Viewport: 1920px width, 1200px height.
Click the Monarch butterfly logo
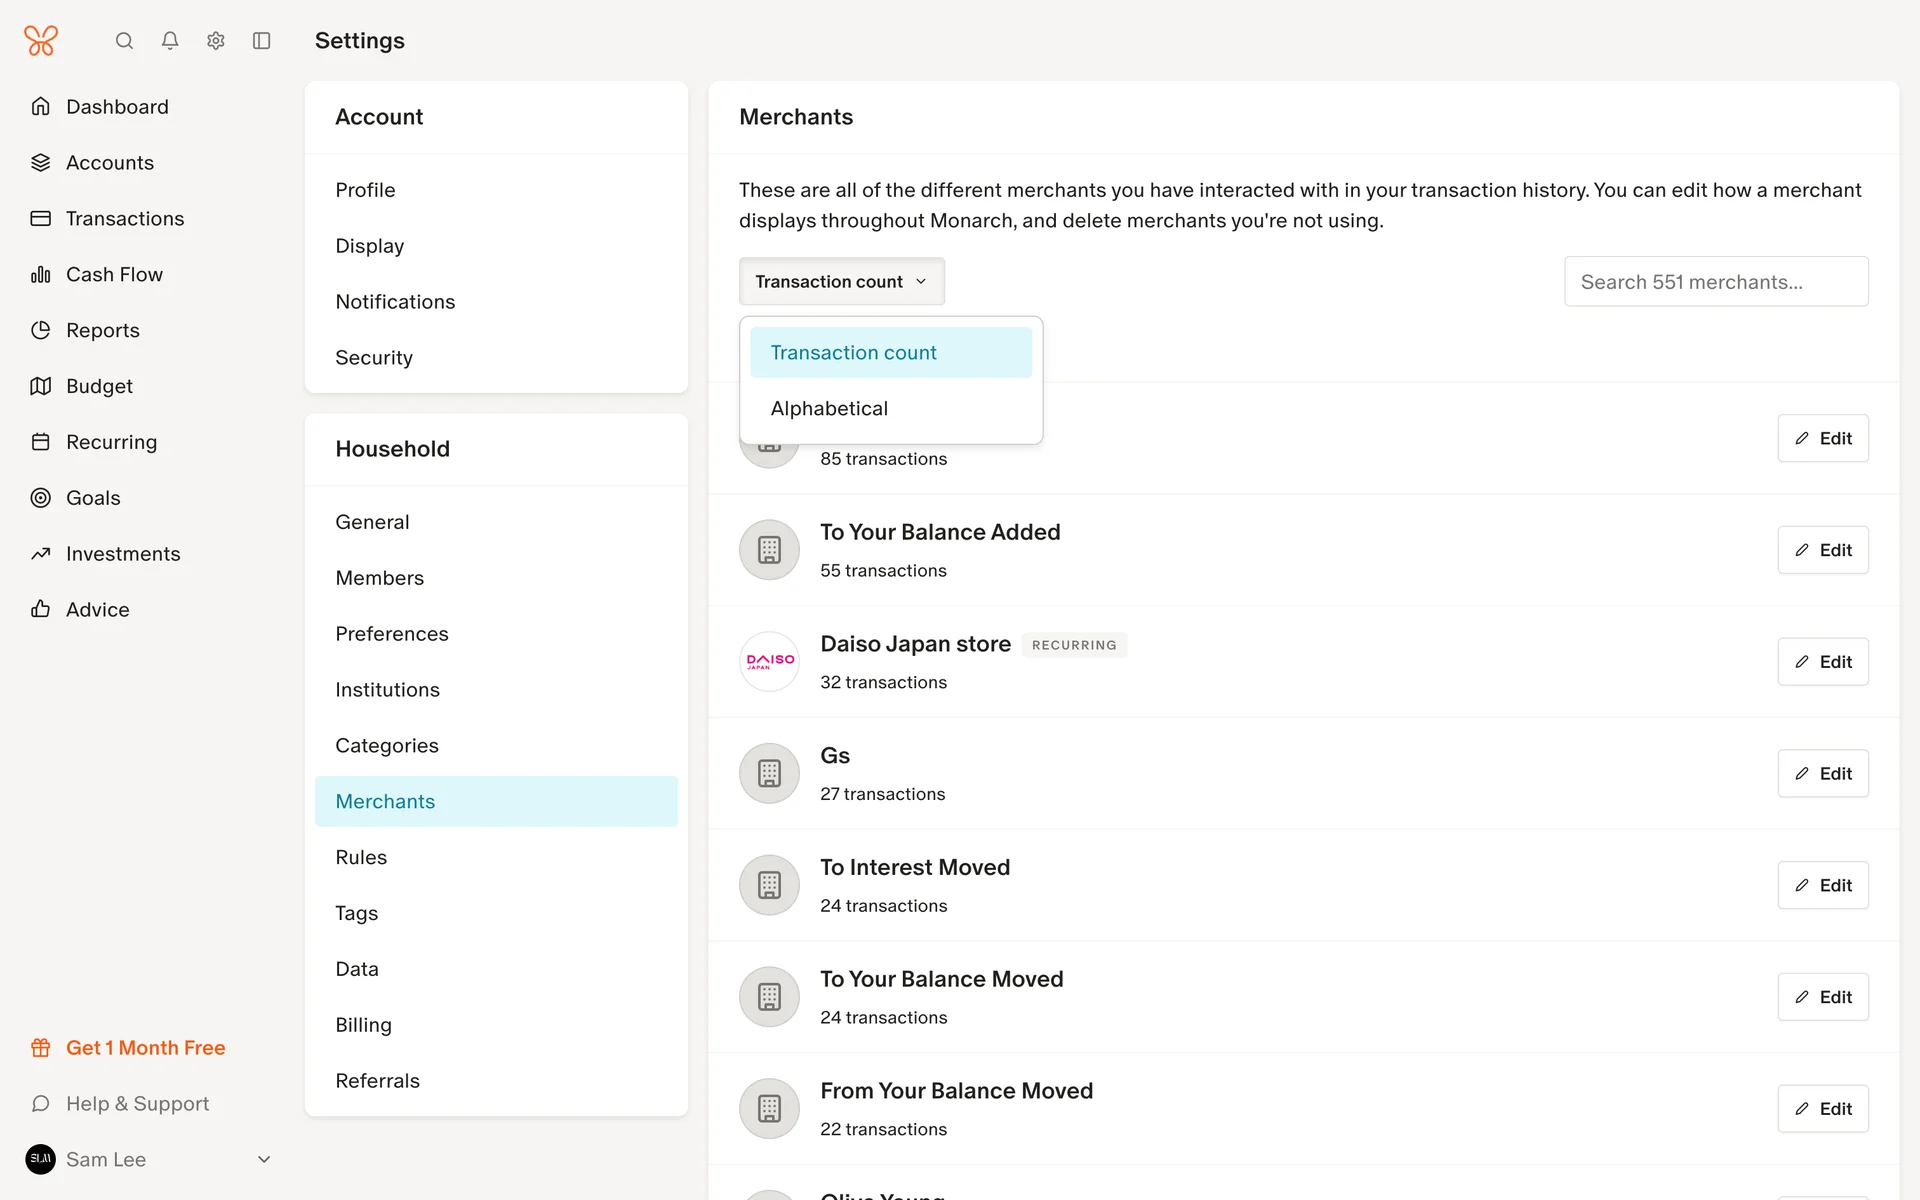click(41, 41)
